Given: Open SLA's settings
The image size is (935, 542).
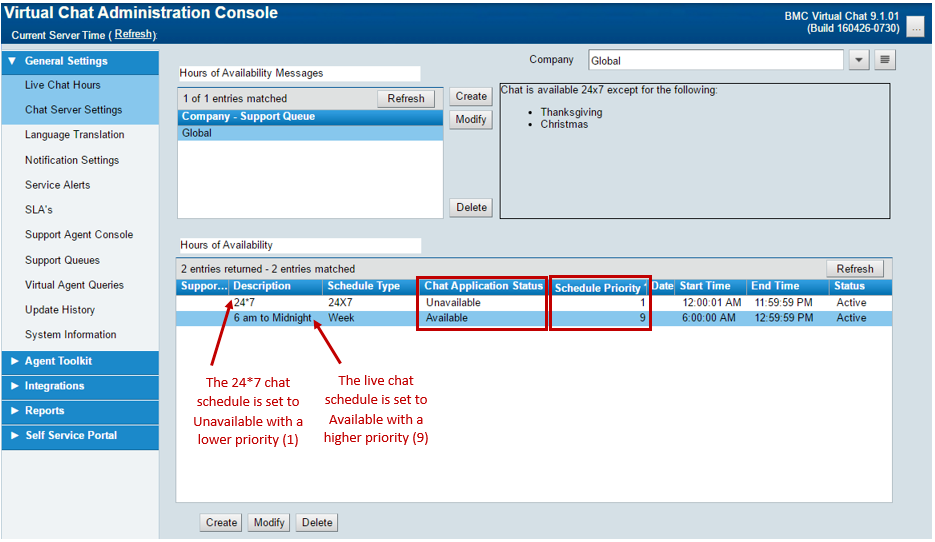Looking at the screenshot, I should [x=39, y=210].
